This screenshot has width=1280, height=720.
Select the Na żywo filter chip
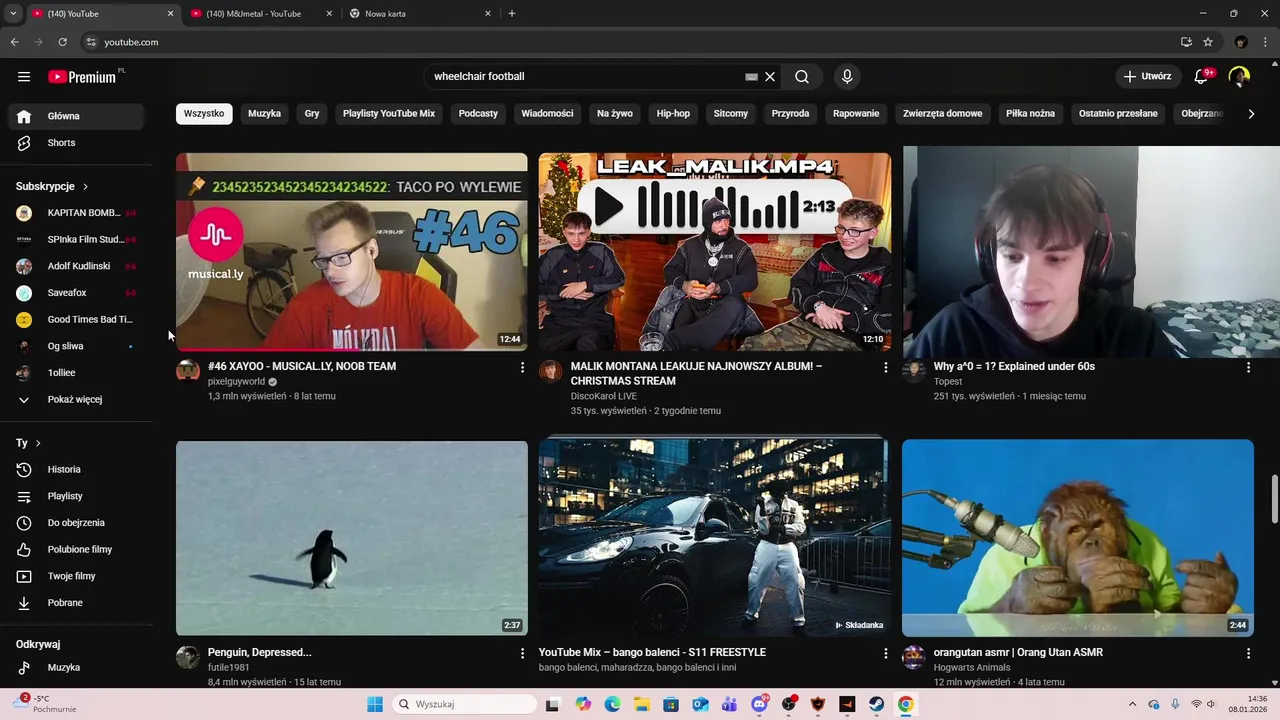click(x=615, y=114)
